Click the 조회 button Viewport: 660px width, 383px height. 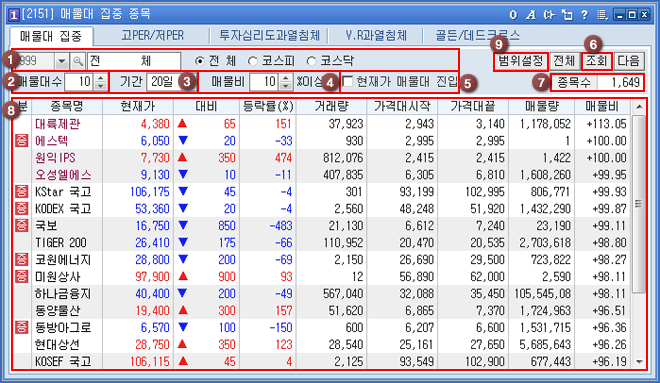(x=596, y=61)
